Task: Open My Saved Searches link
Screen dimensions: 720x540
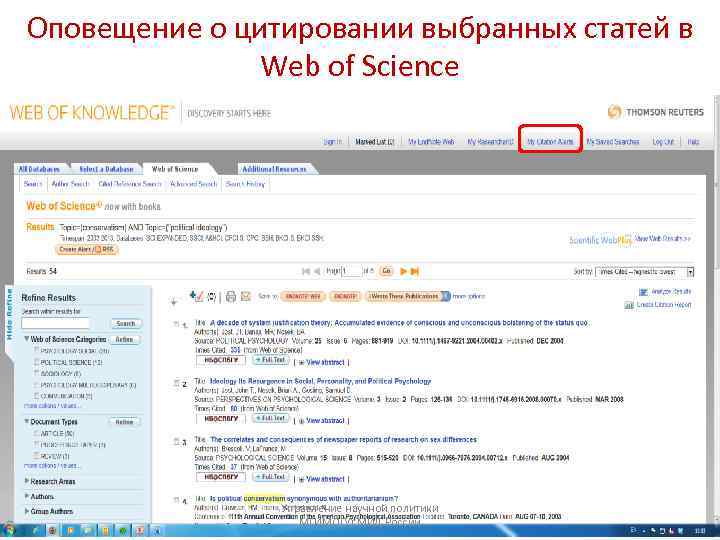Action: coord(613,142)
